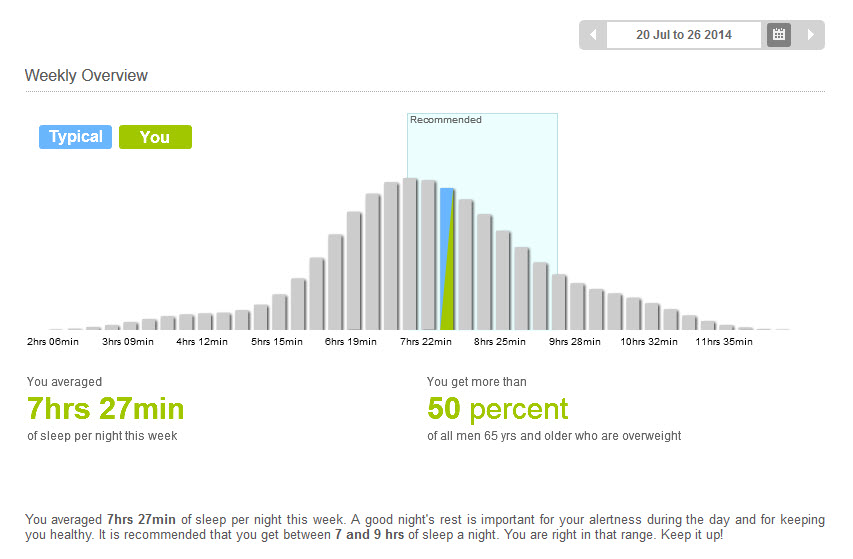Open the calendar date picker icon
Image resolution: width=853 pixels, height=559 pixels.
coord(778,35)
